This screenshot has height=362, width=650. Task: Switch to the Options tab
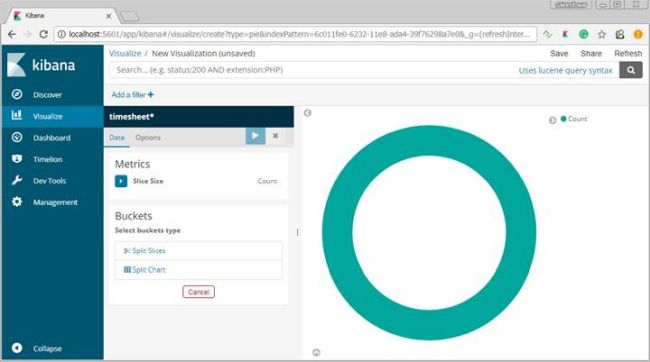click(148, 138)
